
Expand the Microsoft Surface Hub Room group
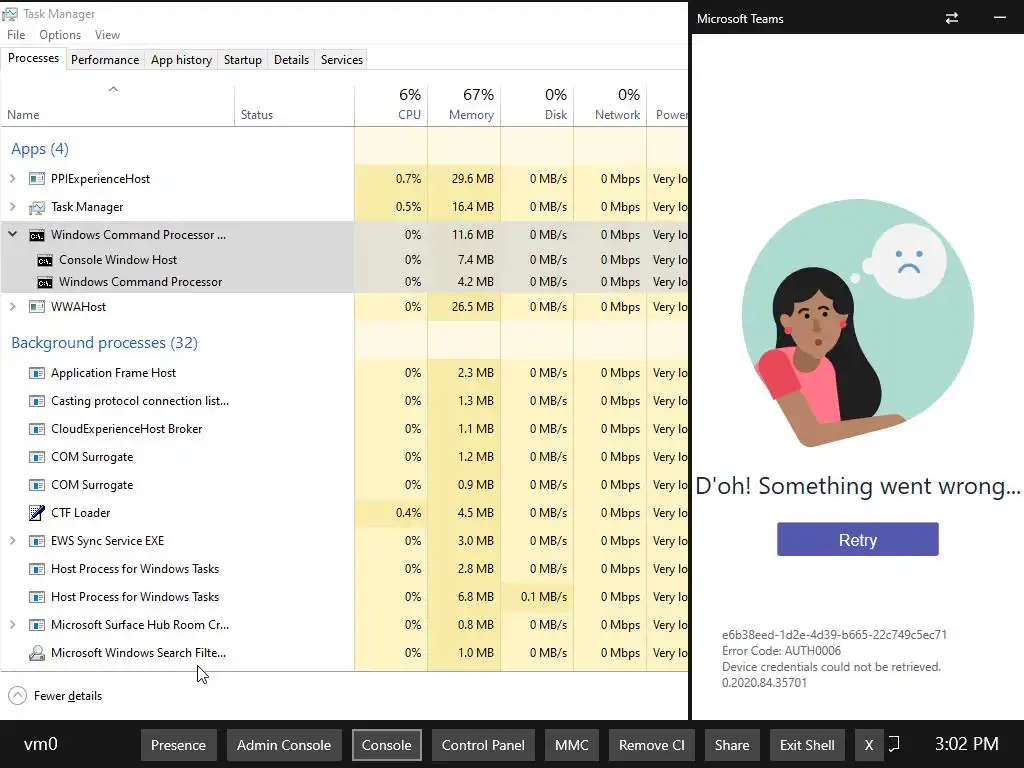point(12,624)
